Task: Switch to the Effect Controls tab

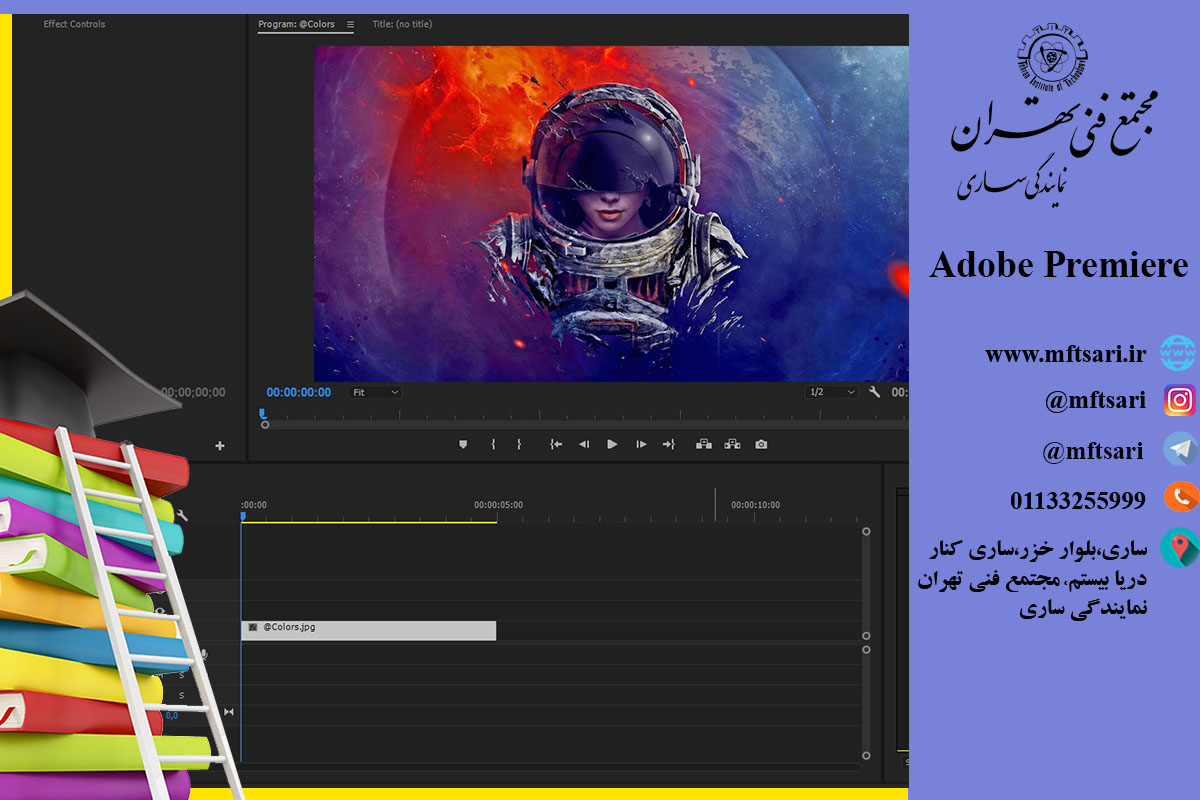Action: 74,24
